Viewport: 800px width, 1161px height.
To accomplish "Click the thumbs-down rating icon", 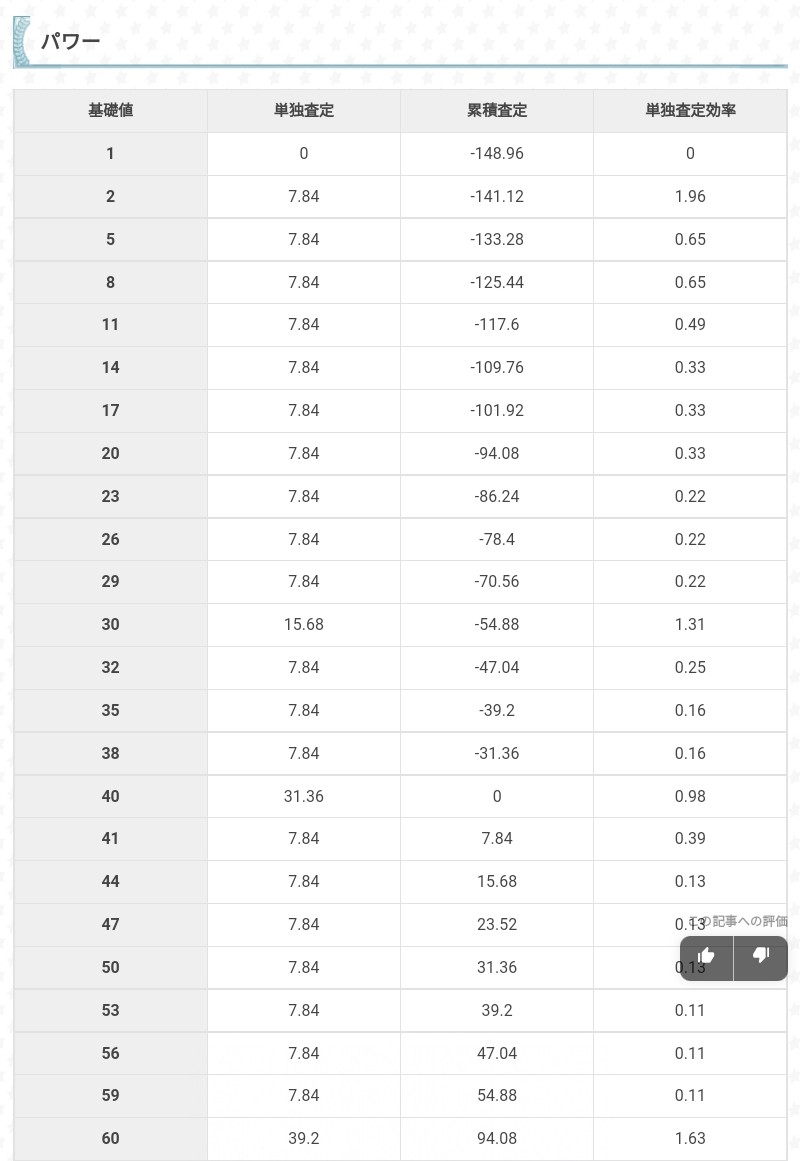I will [761, 957].
